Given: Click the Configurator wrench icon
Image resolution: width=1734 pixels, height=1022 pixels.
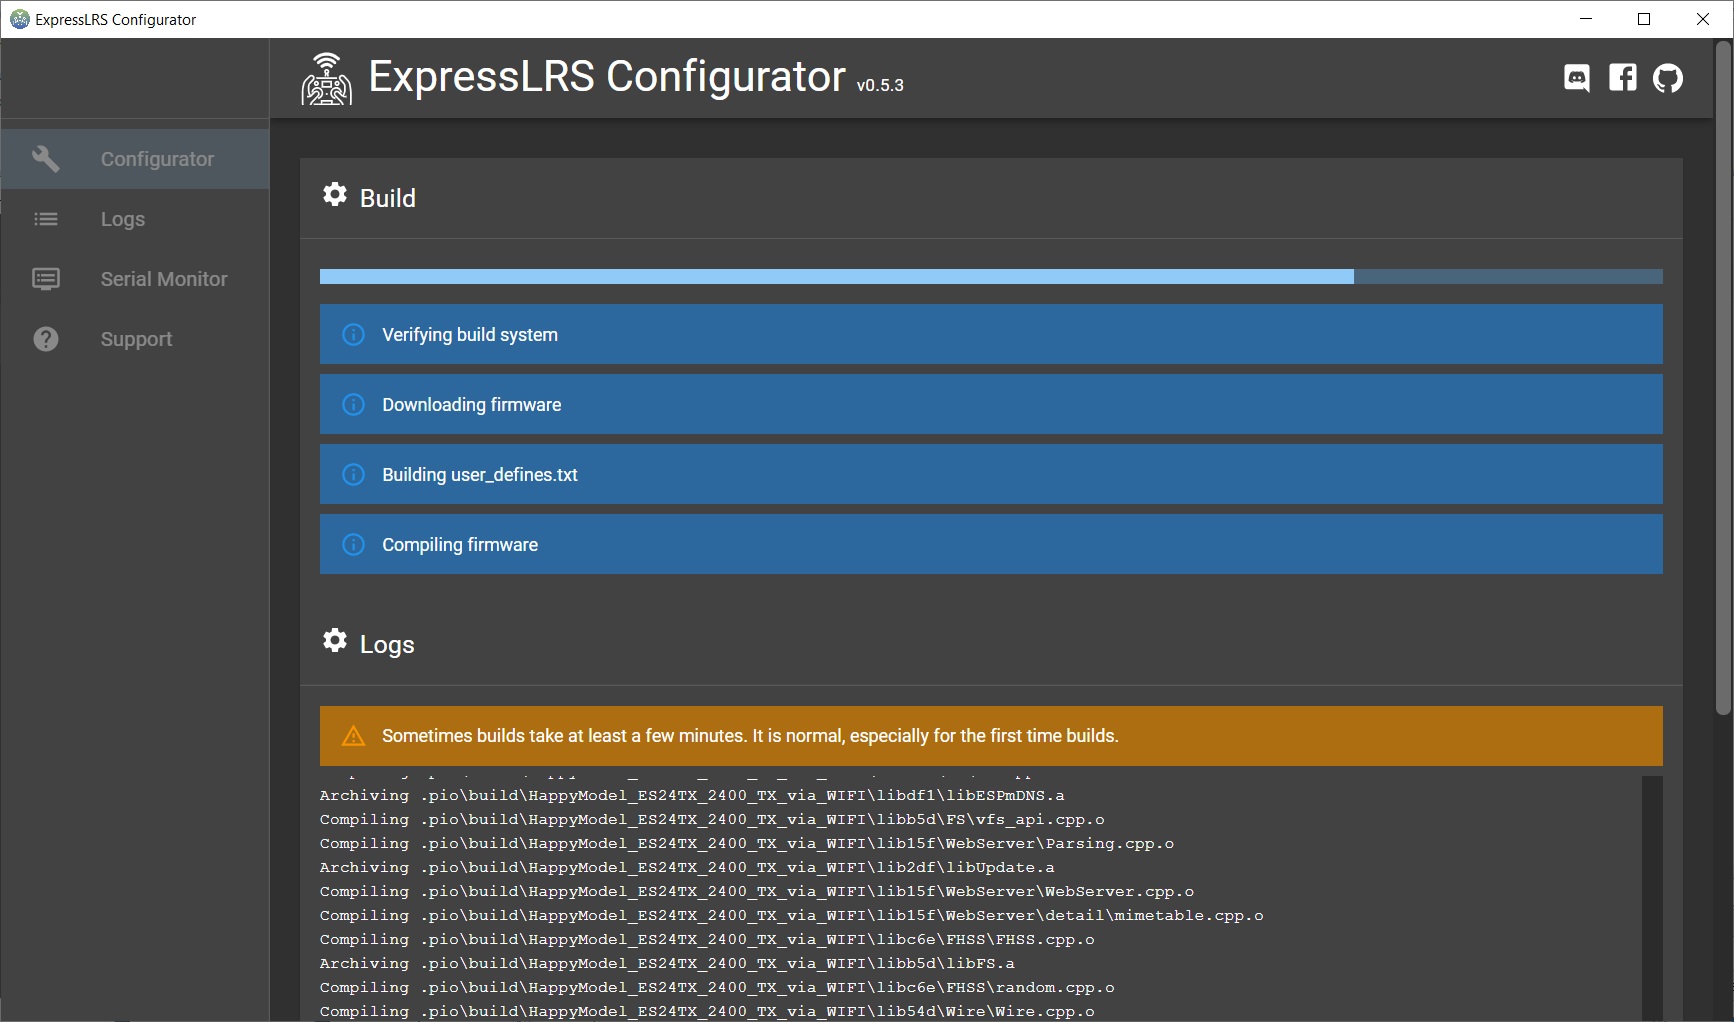Looking at the screenshot, I should click(46, 159).
